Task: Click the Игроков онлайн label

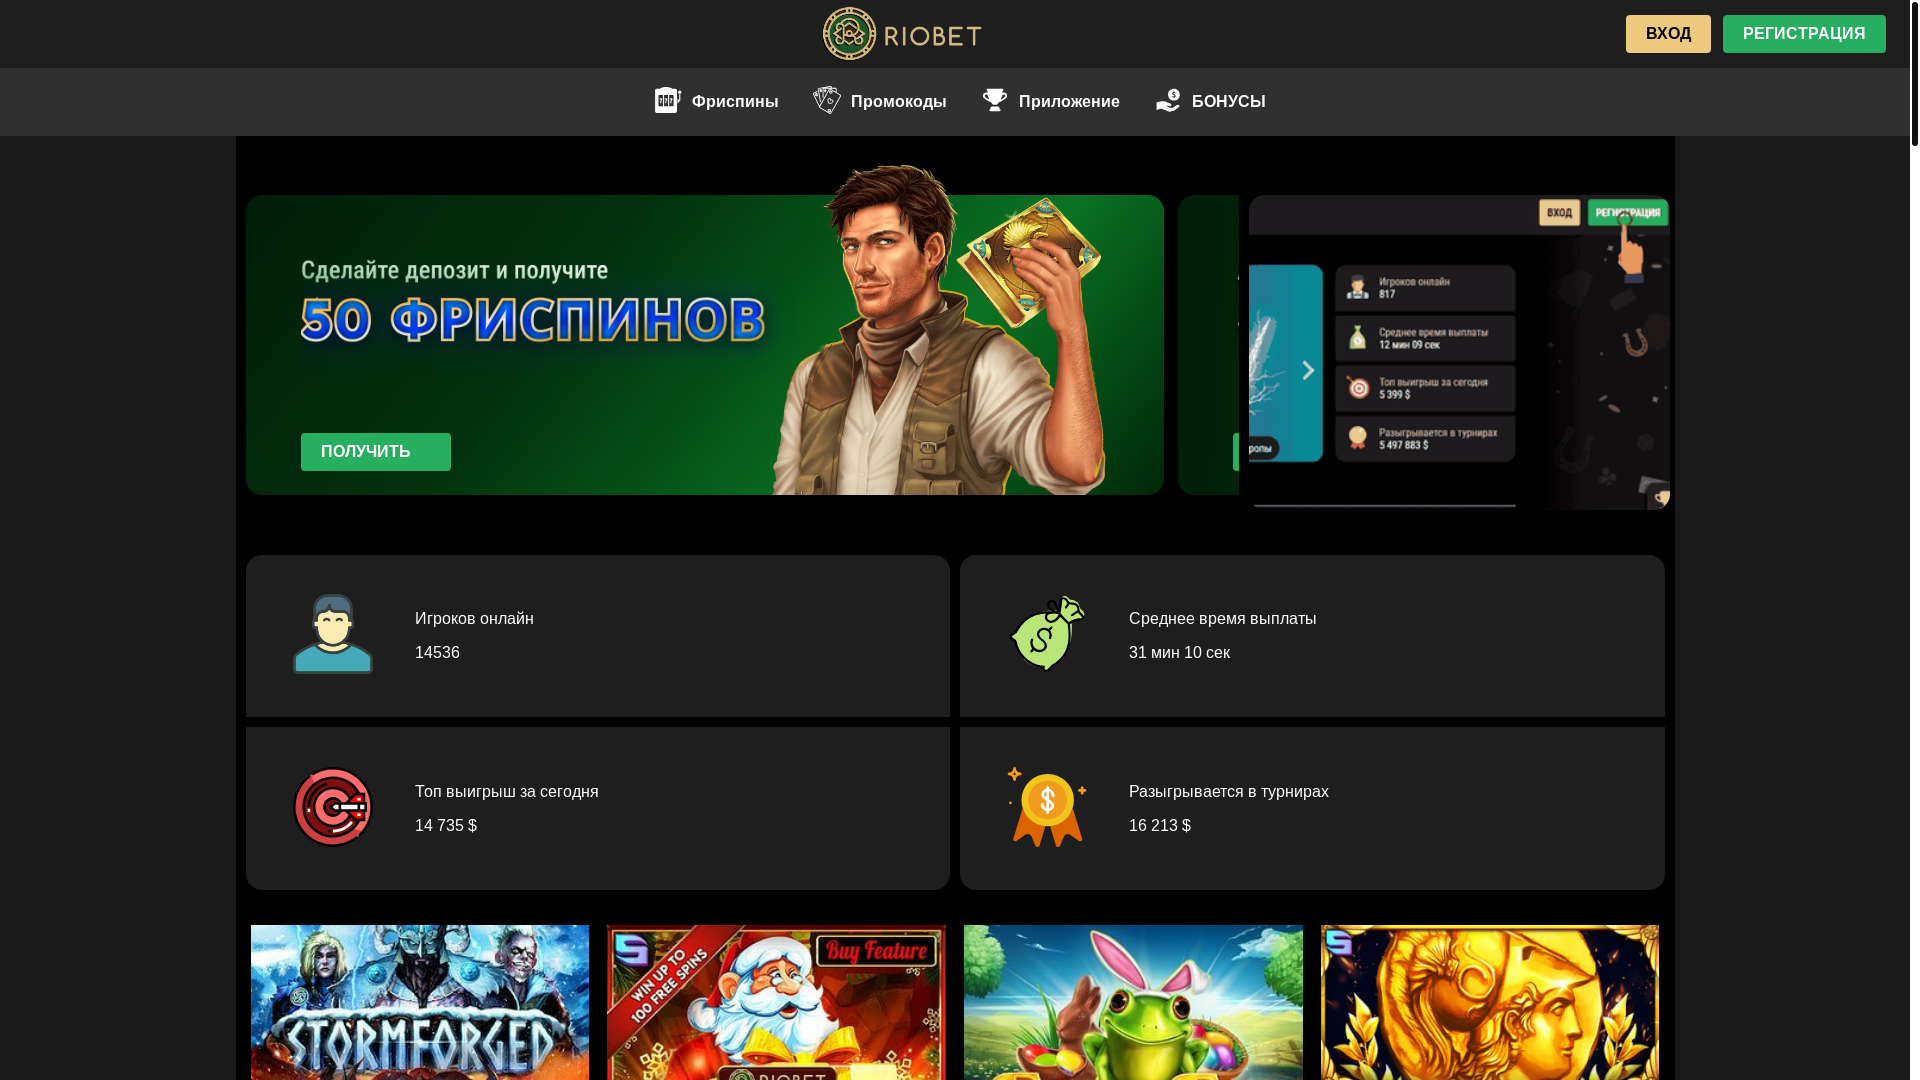Action: coord(474,619)
